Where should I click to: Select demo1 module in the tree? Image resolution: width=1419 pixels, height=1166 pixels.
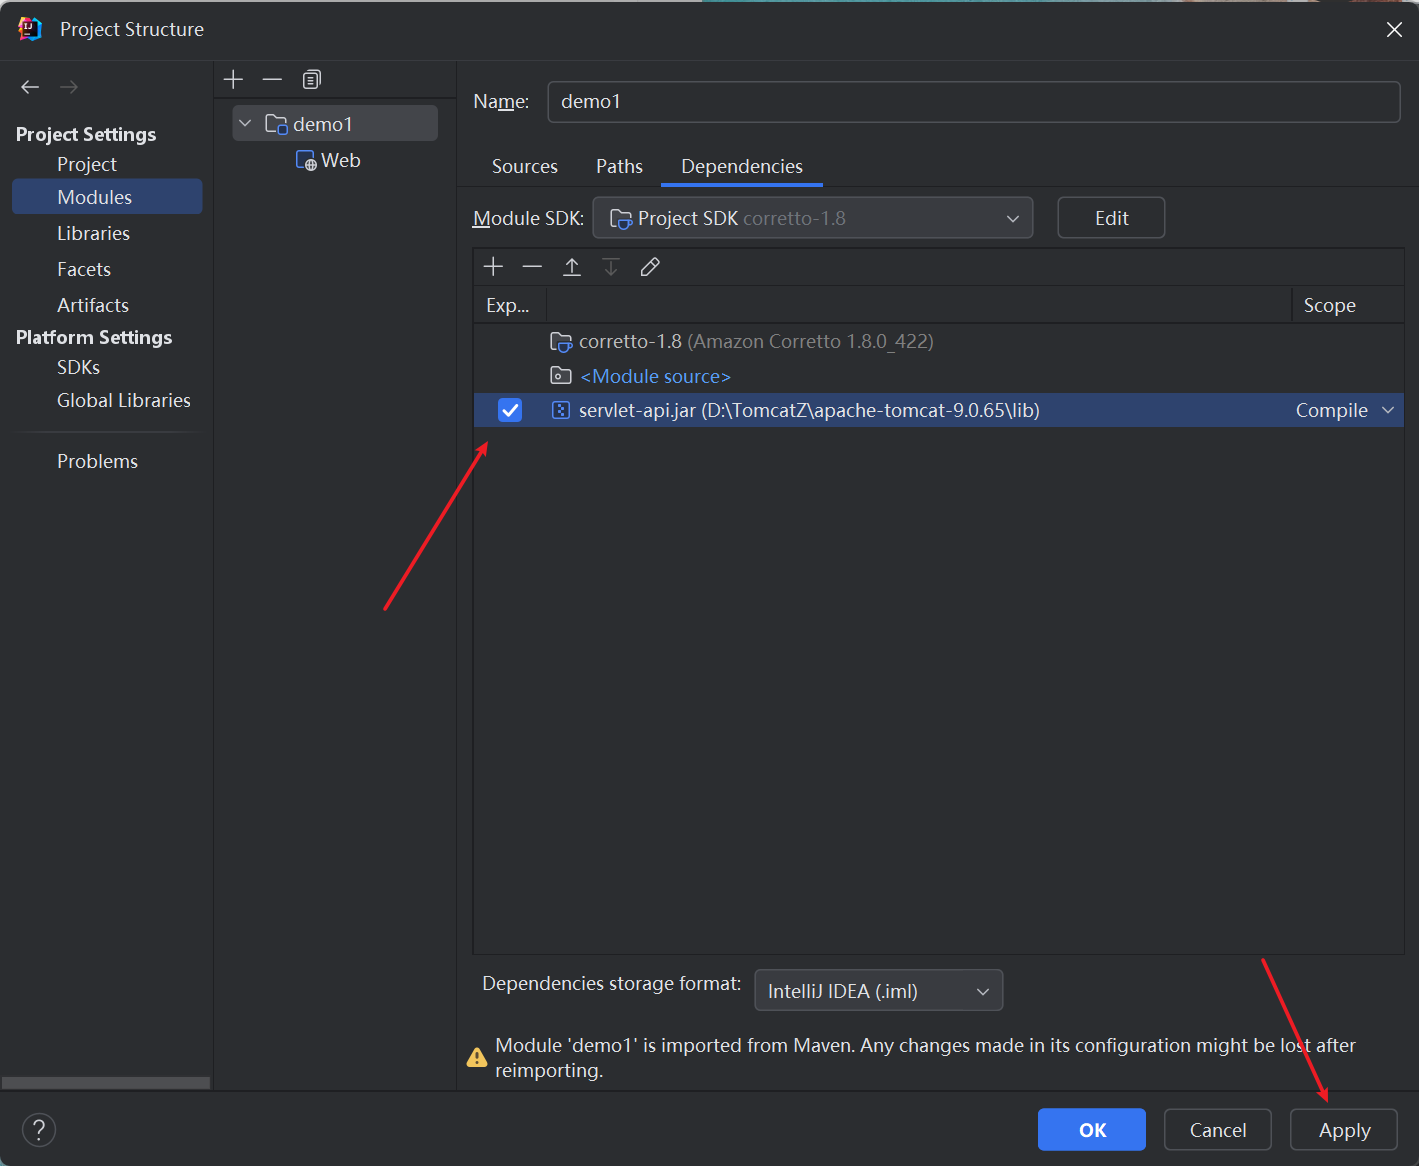pos(335,124)
